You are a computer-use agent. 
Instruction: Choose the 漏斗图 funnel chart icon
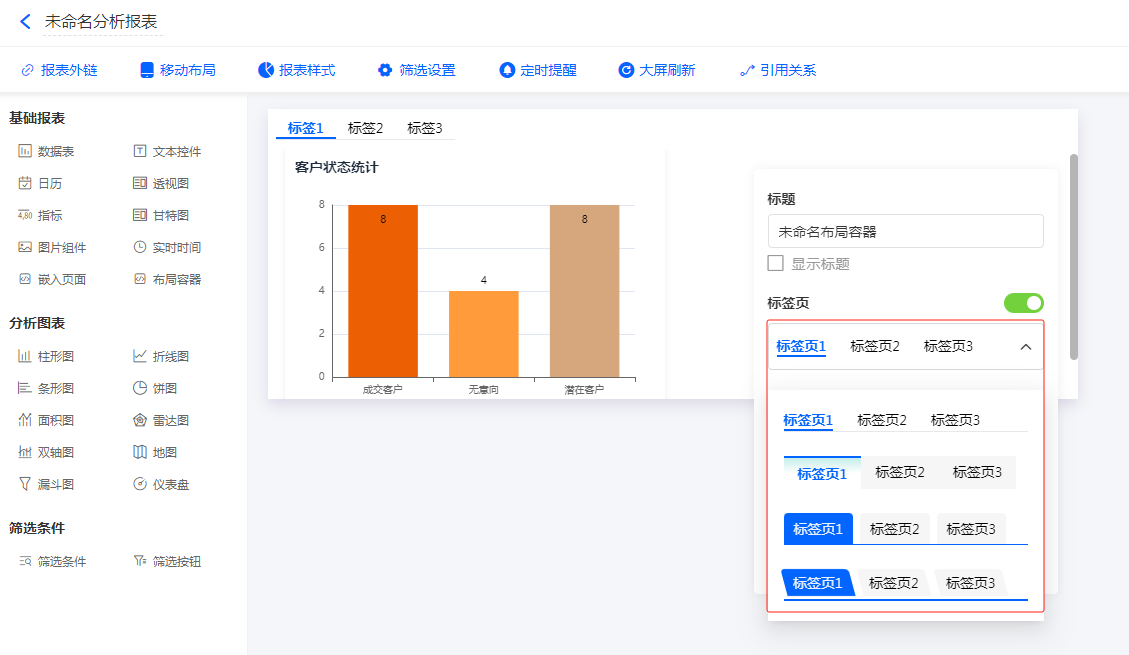tap(46, 484)
